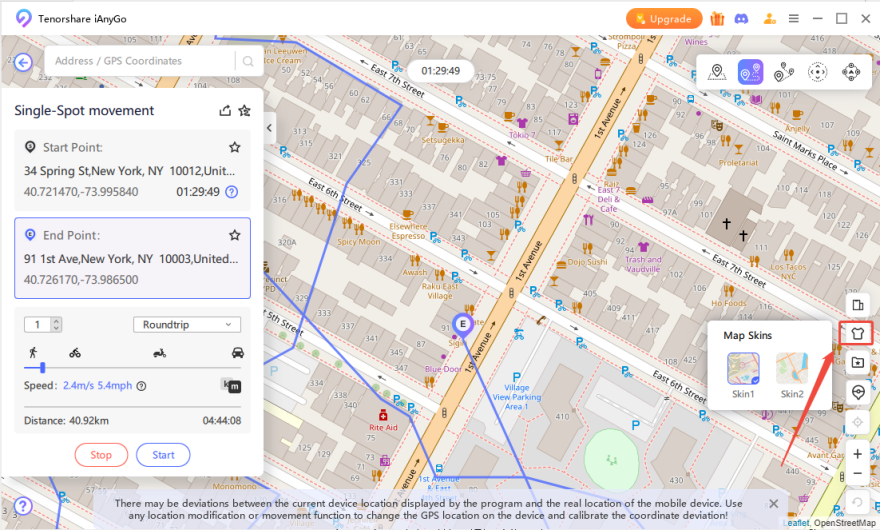Viewport: 880px width, 530px height.
Task: Click the Start button
Action: 163,455
